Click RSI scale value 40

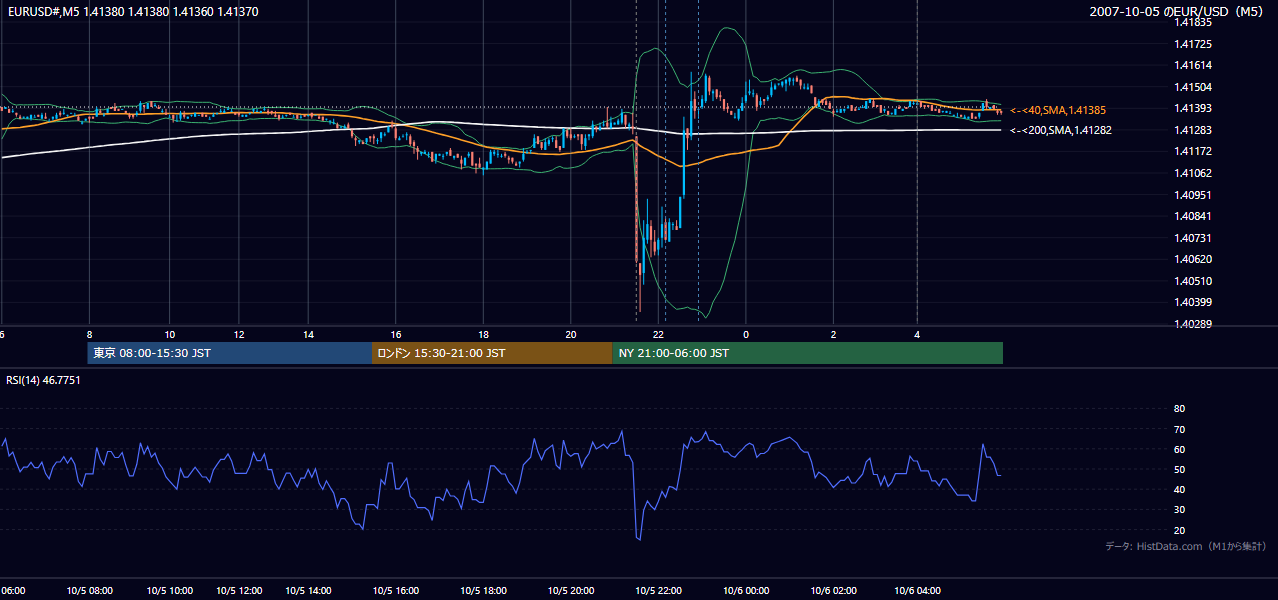[1179, 489]
